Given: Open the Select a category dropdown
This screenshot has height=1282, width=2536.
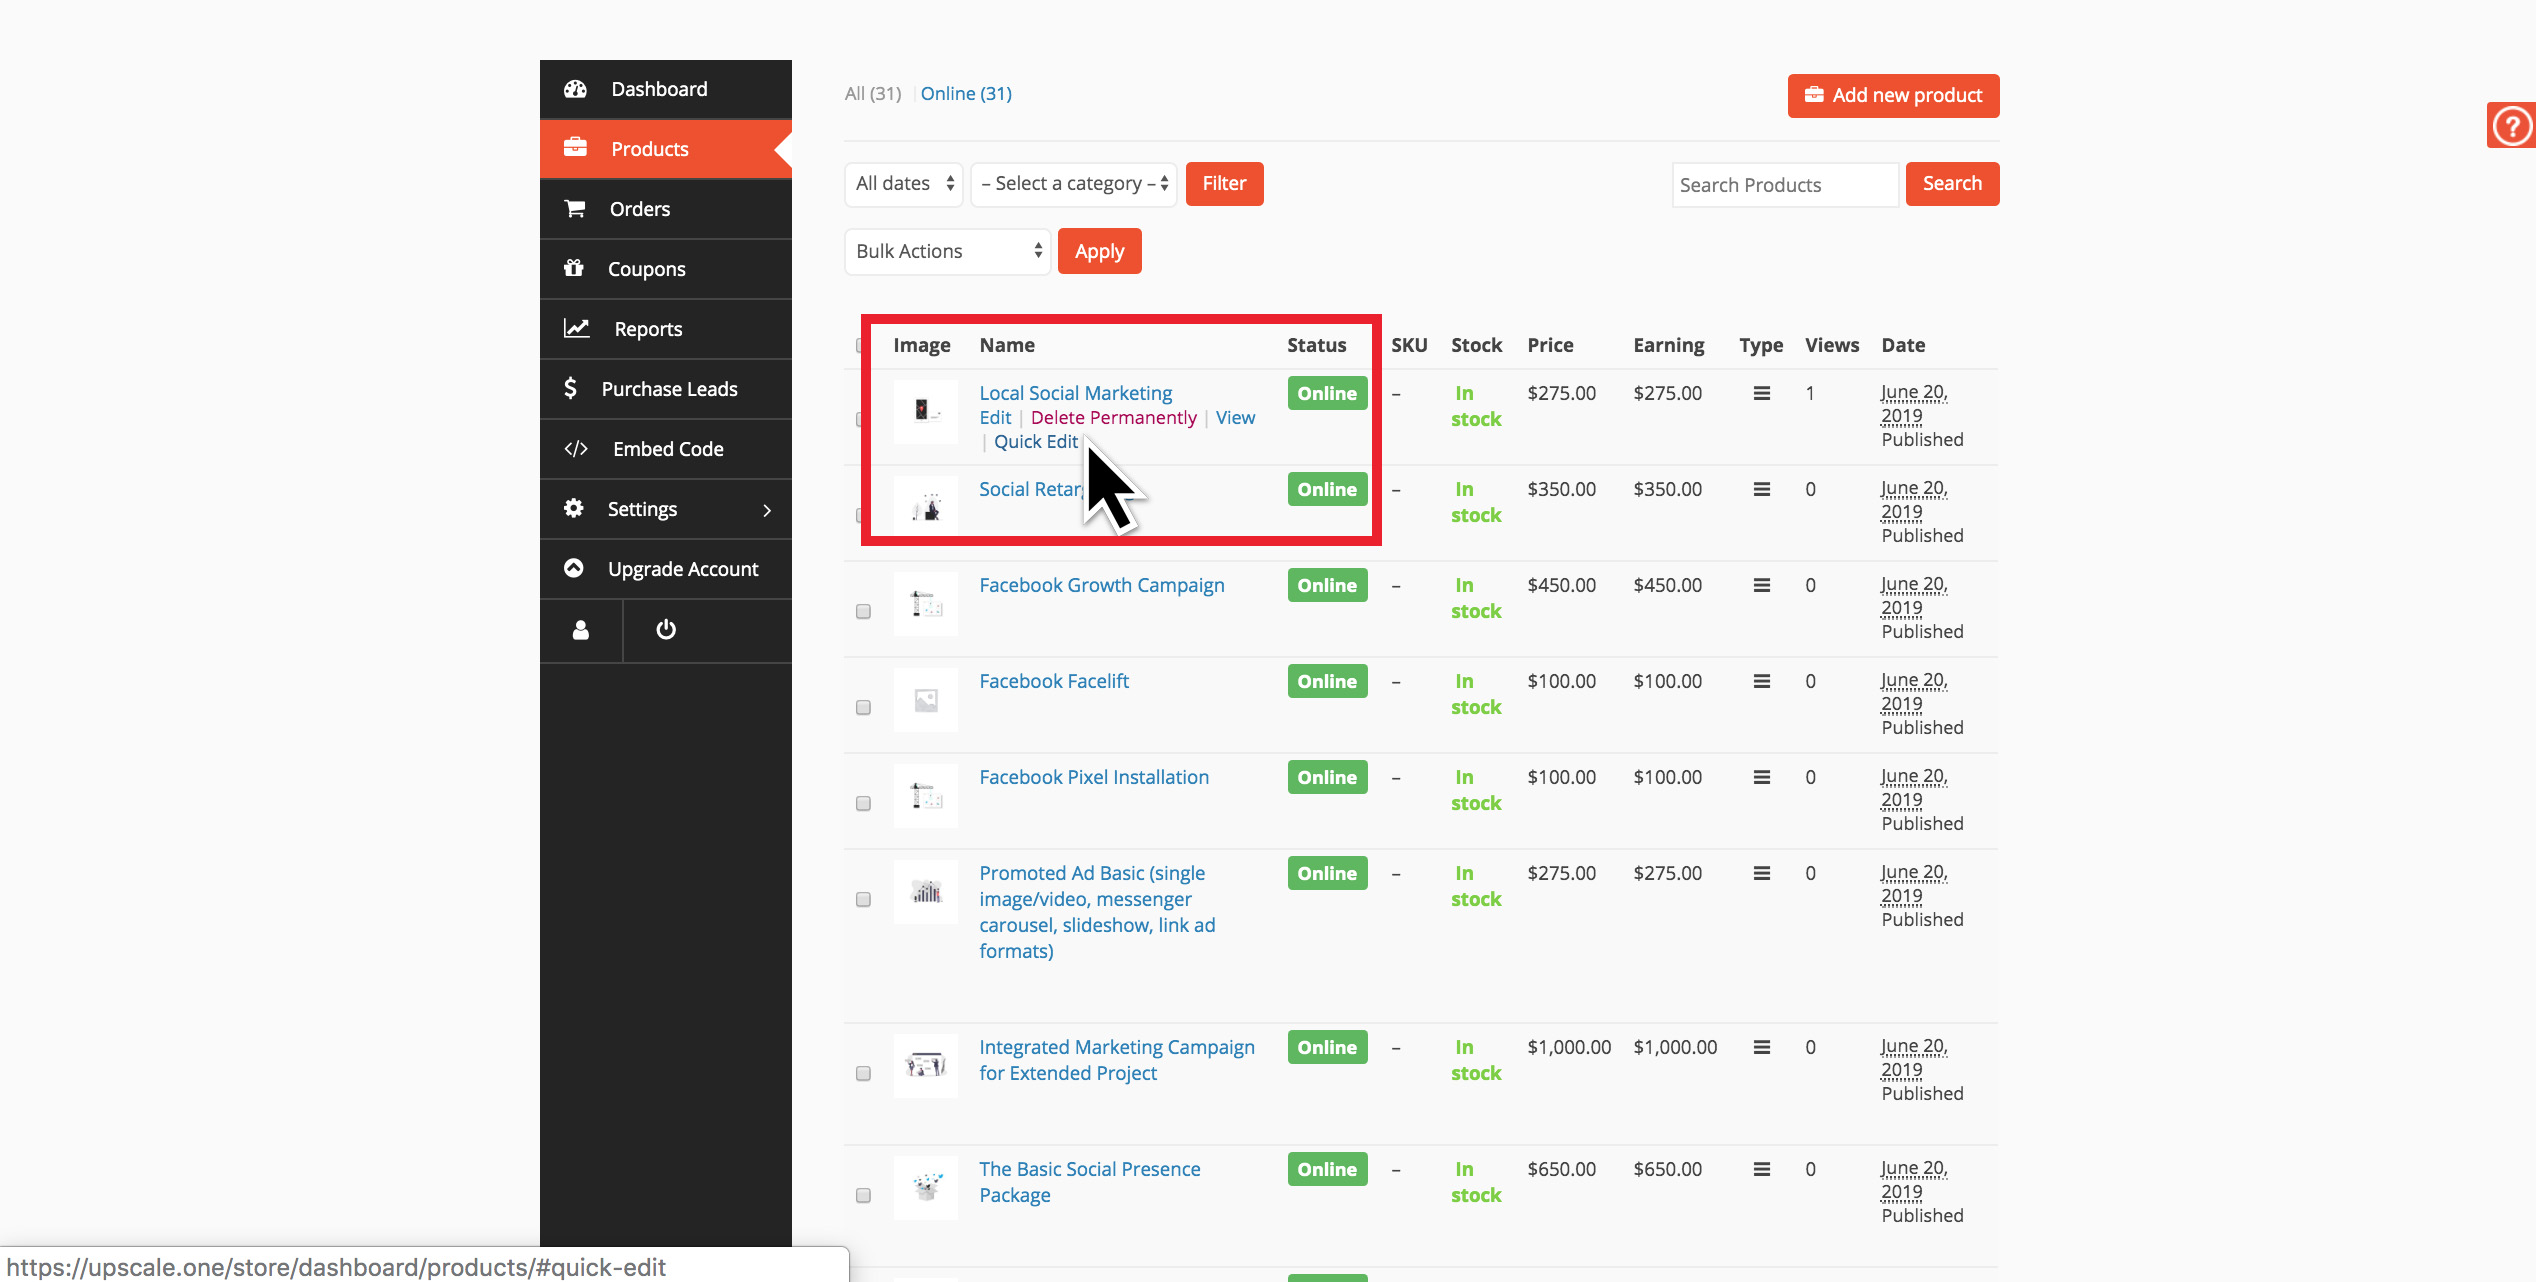Looking at the screenshot, I should (x=1074, y=184).
